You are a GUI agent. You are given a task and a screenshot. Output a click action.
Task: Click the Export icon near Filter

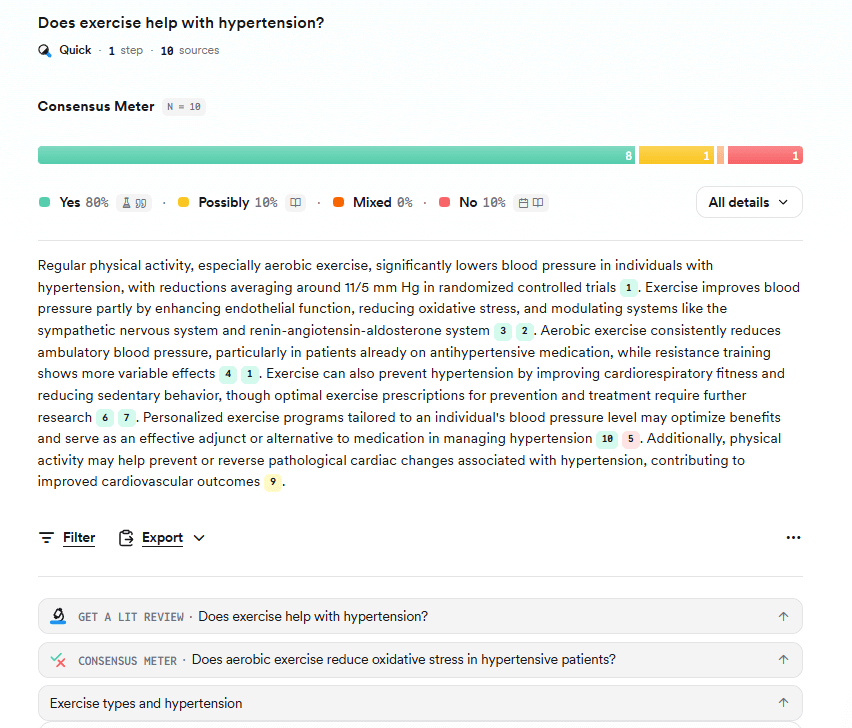point(124,537)
